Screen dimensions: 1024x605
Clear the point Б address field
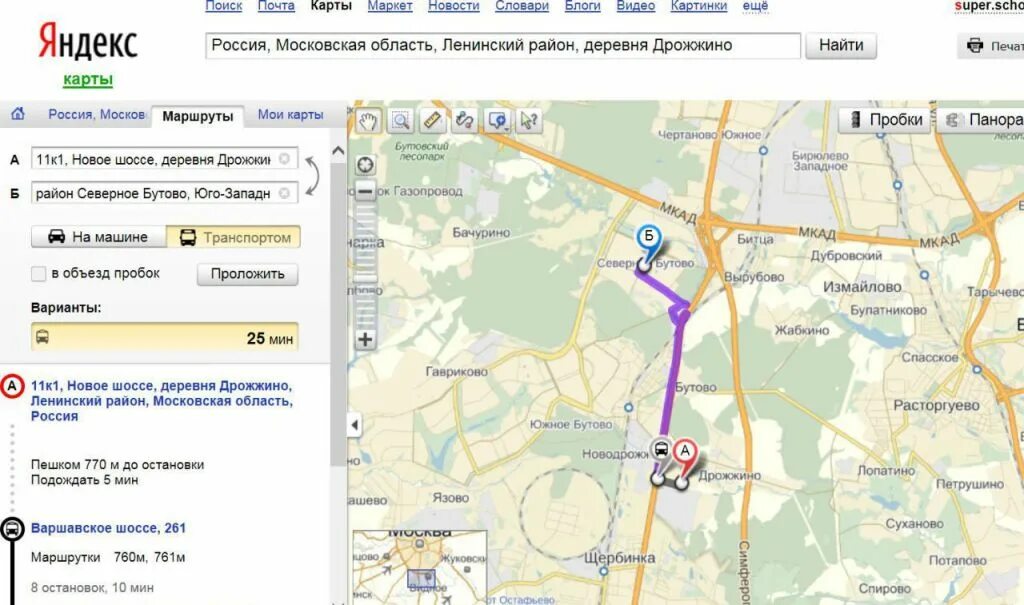[284, 193]
